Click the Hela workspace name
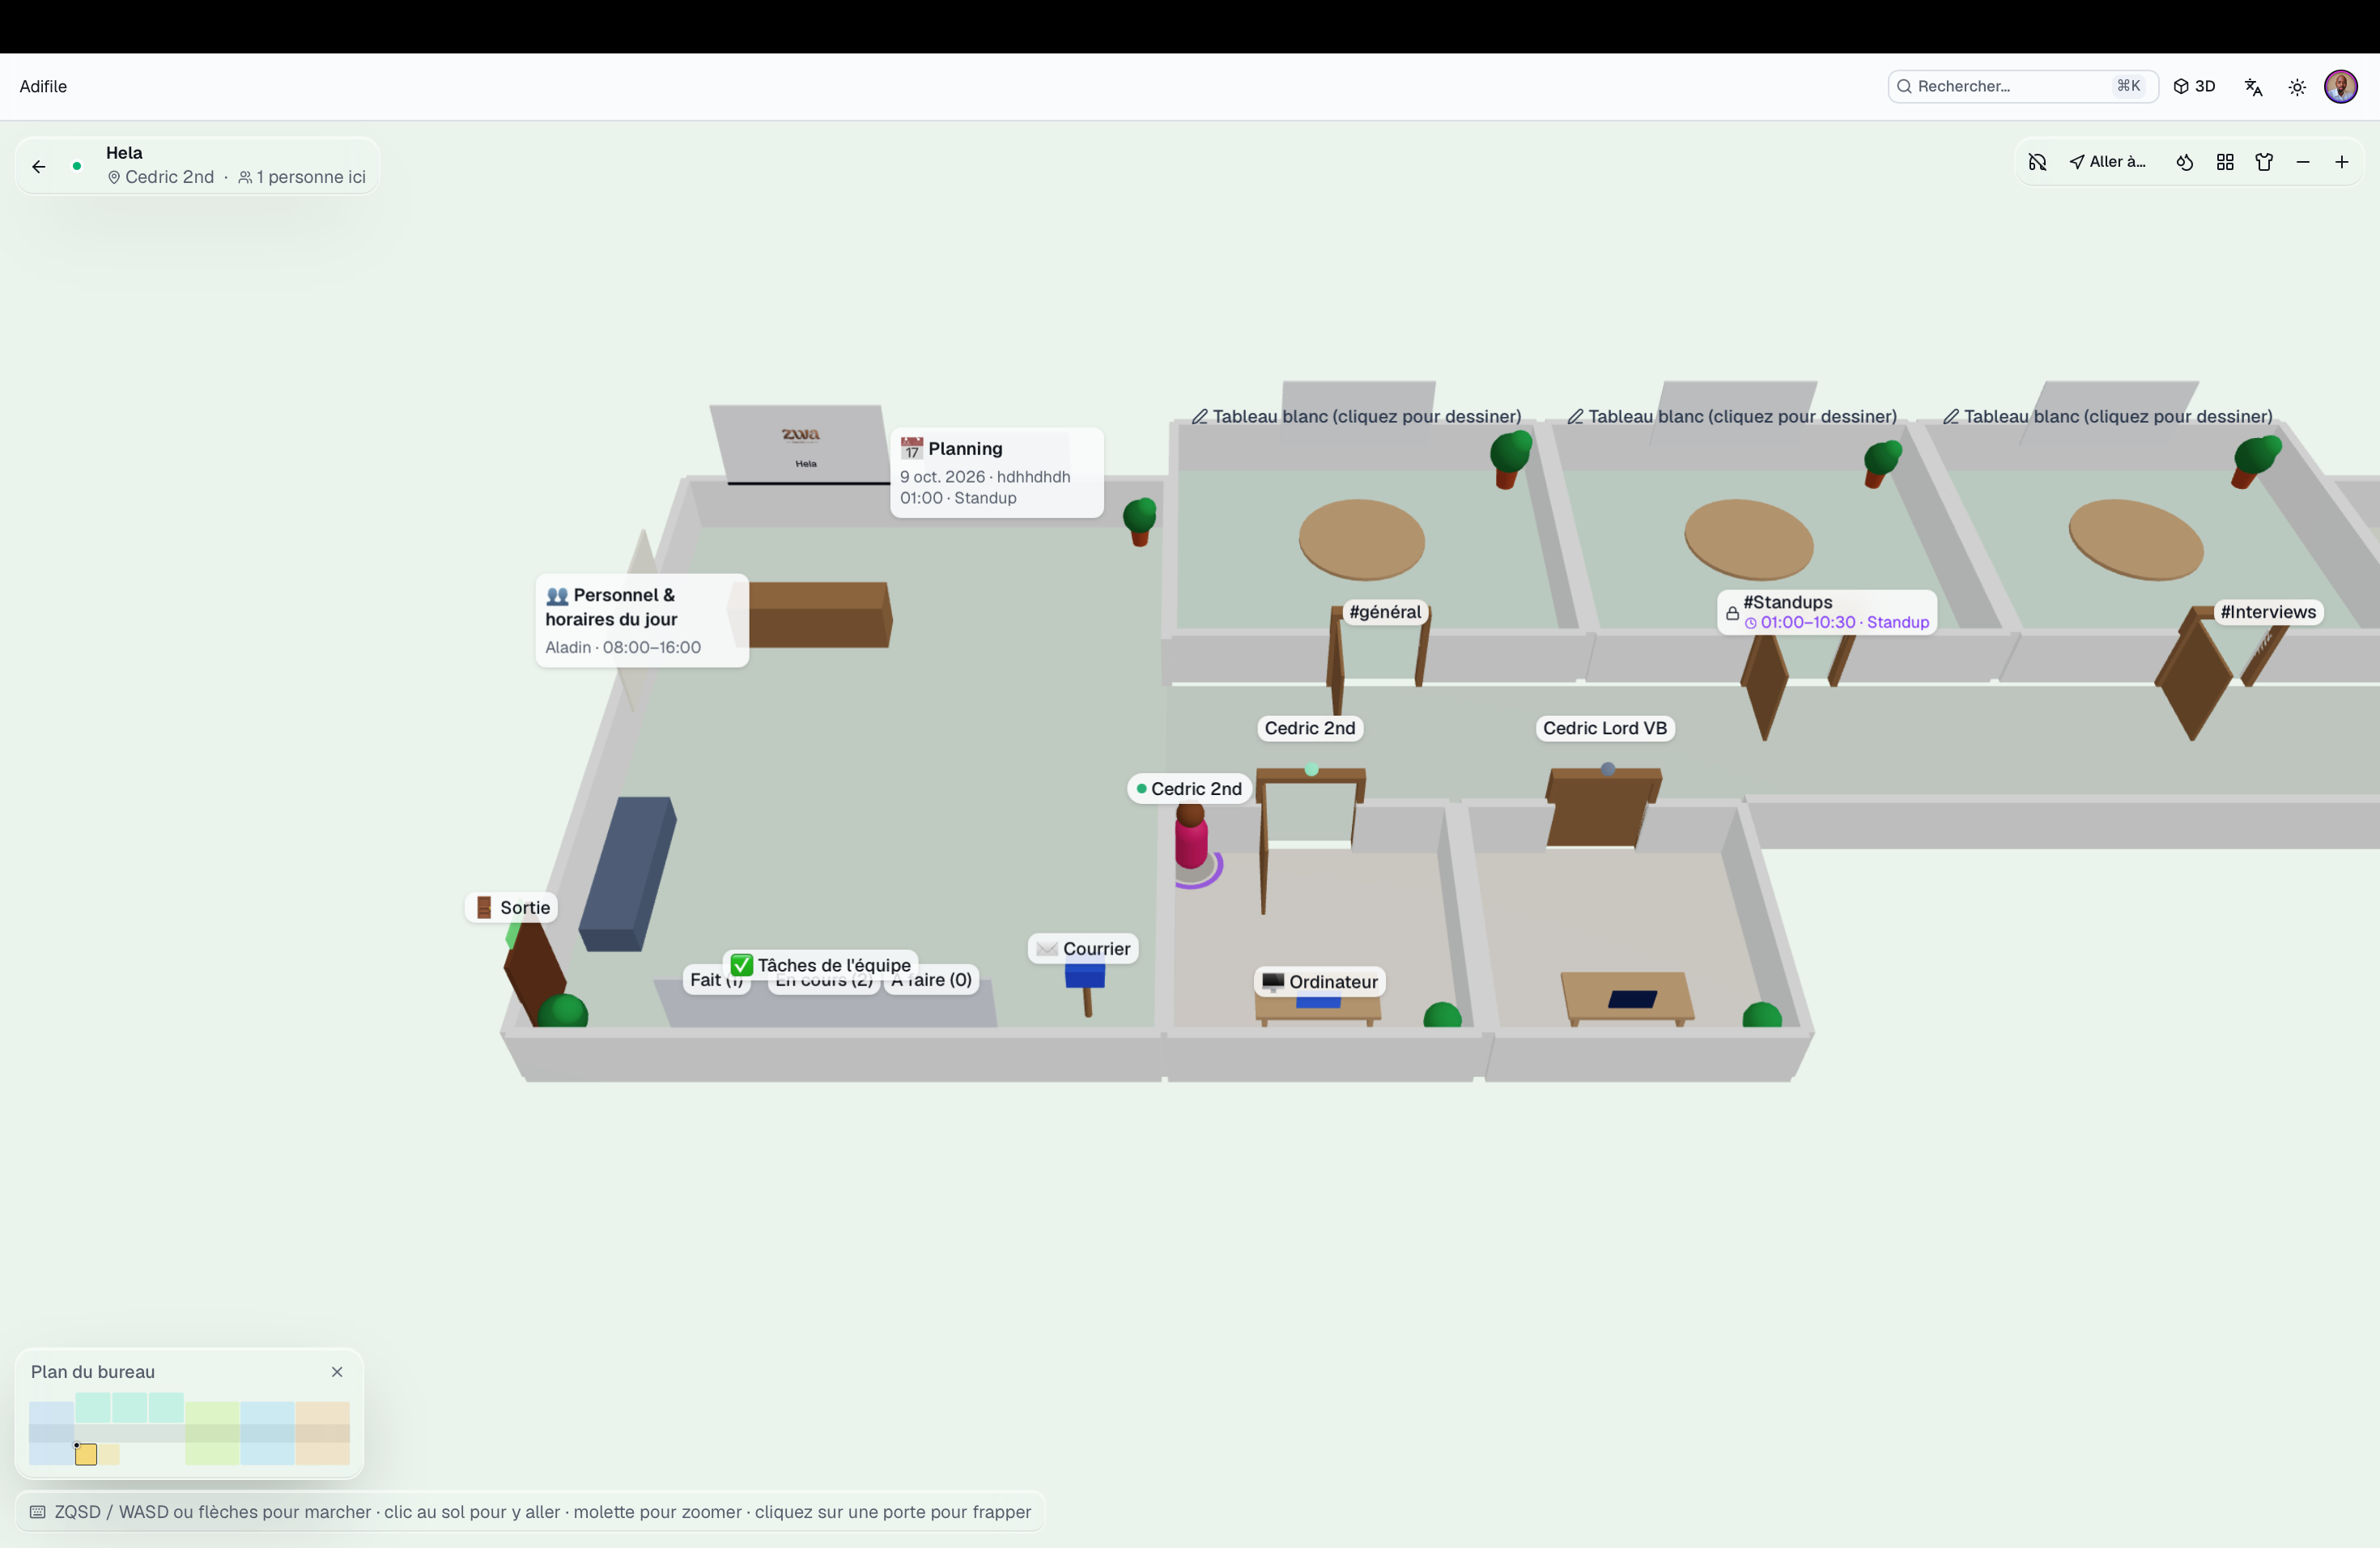2380x1548 pixels. [124, 153]
